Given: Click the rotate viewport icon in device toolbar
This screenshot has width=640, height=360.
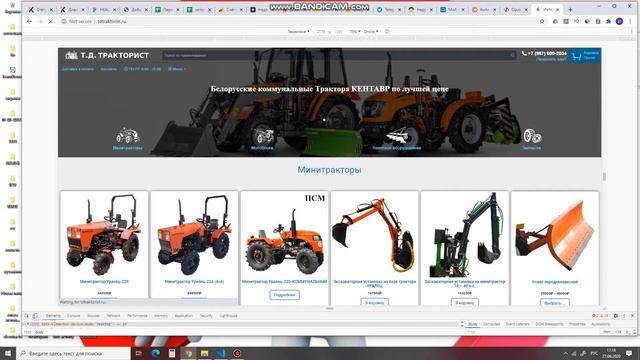Looking at the screenshot, I should [387, 31].
